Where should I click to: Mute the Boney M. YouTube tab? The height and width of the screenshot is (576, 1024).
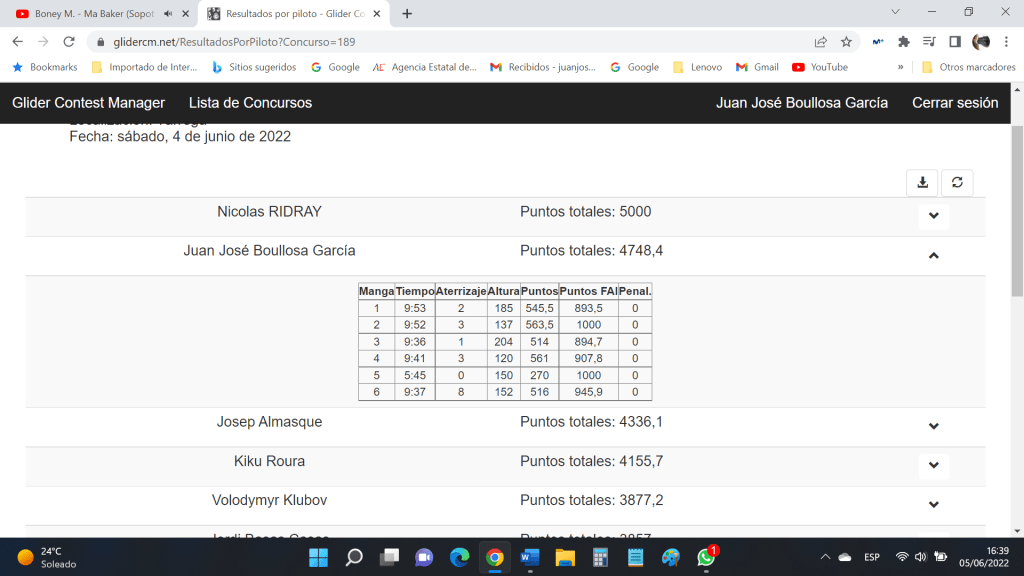(x=167, y=14)
